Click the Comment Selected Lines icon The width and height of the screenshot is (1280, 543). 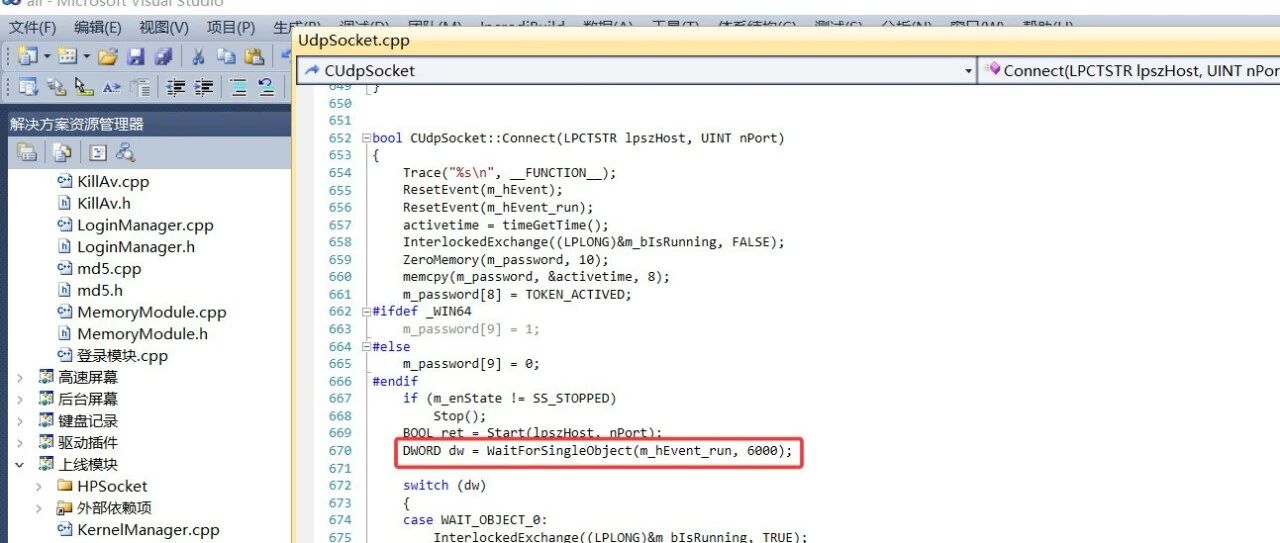pyautogui.click(x=239, y=87)
